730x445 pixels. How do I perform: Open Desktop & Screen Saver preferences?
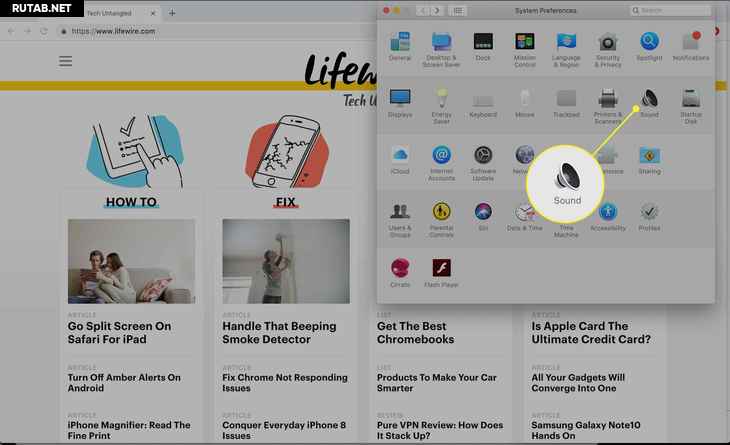click(x=441, y=50)
